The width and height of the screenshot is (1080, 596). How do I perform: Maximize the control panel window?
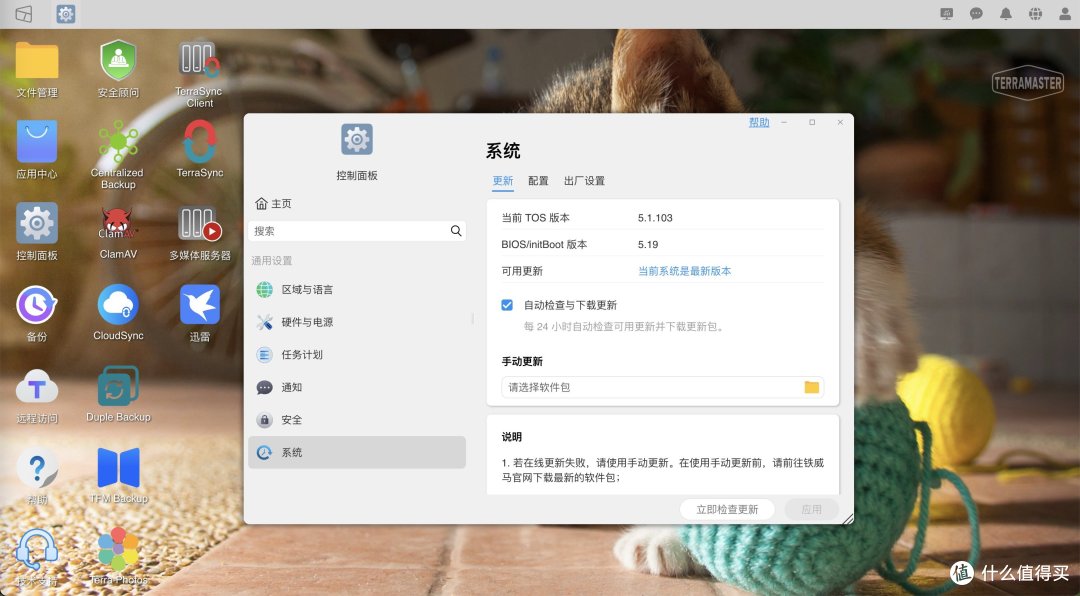(812, 122)
